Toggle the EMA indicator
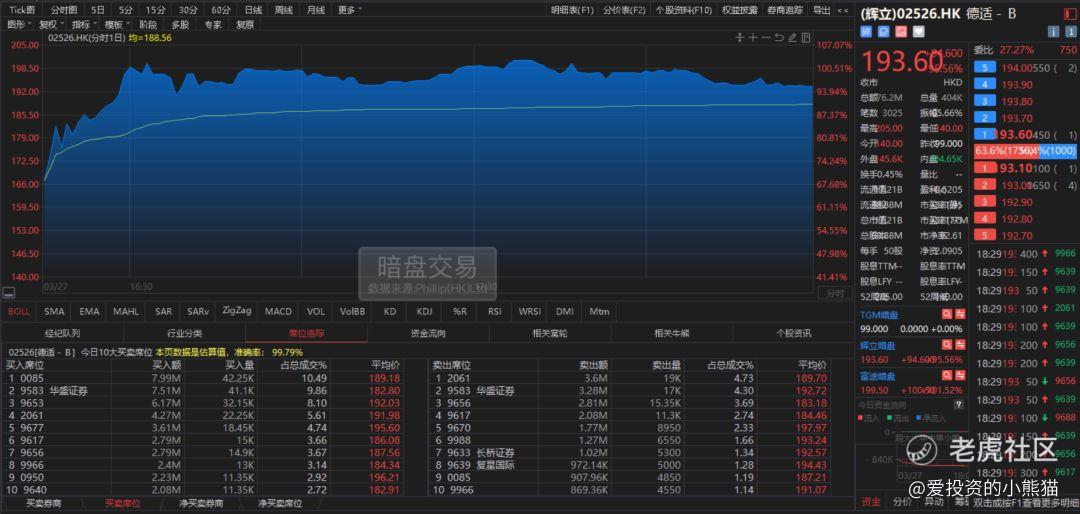This screenshot has height=514, width=1080. coord(89,311)
